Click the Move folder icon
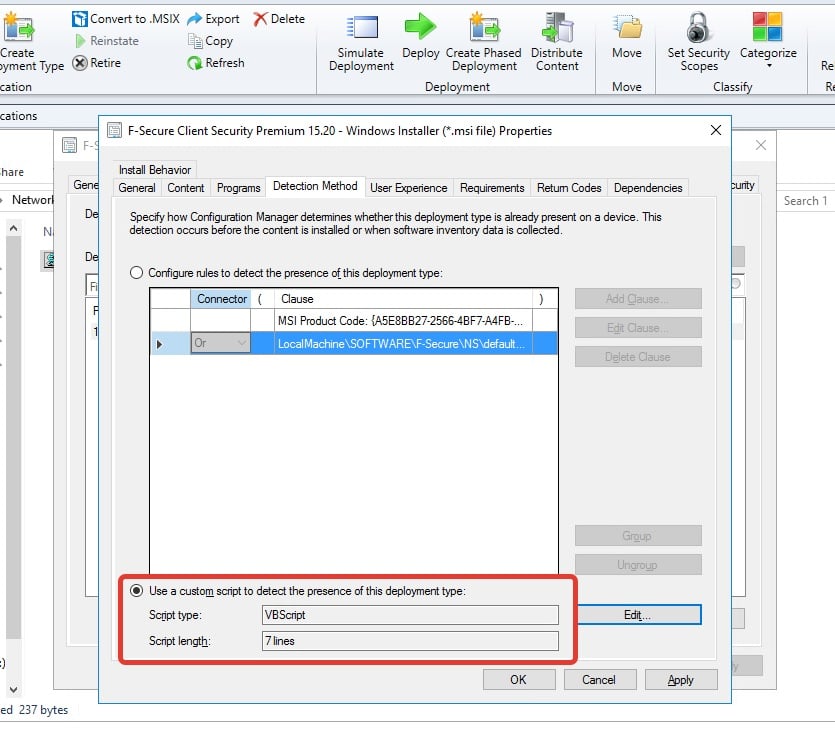Viewport: 835px width, 744px height. point(627,27)
